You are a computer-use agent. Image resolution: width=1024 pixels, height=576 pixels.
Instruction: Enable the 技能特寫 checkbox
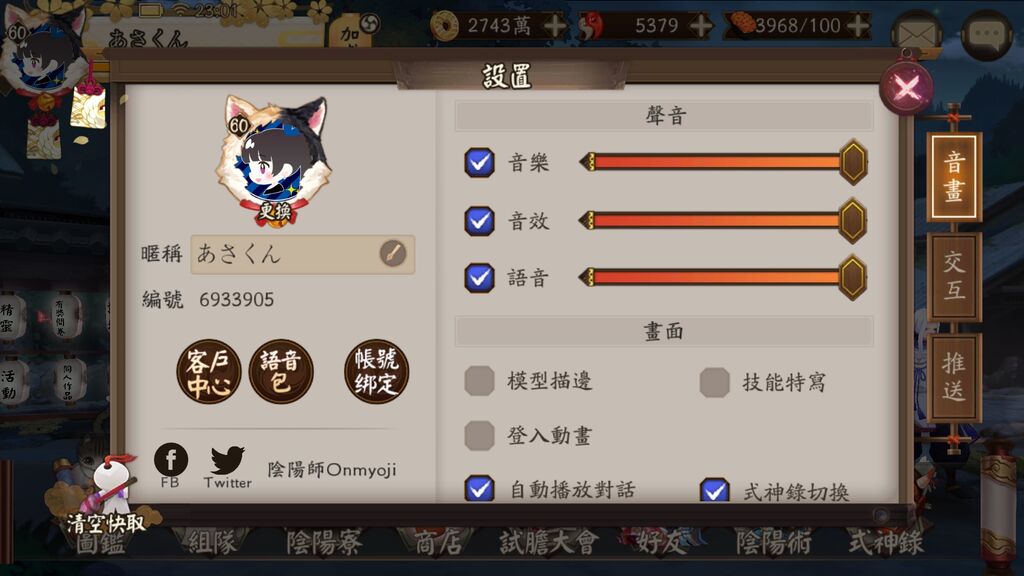714,382
